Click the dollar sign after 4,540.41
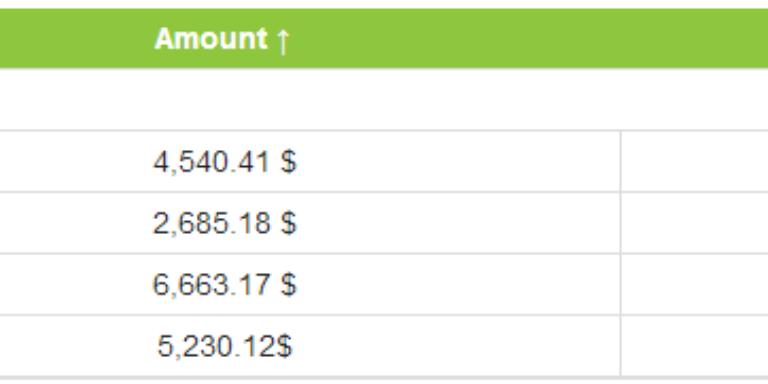 288,162
